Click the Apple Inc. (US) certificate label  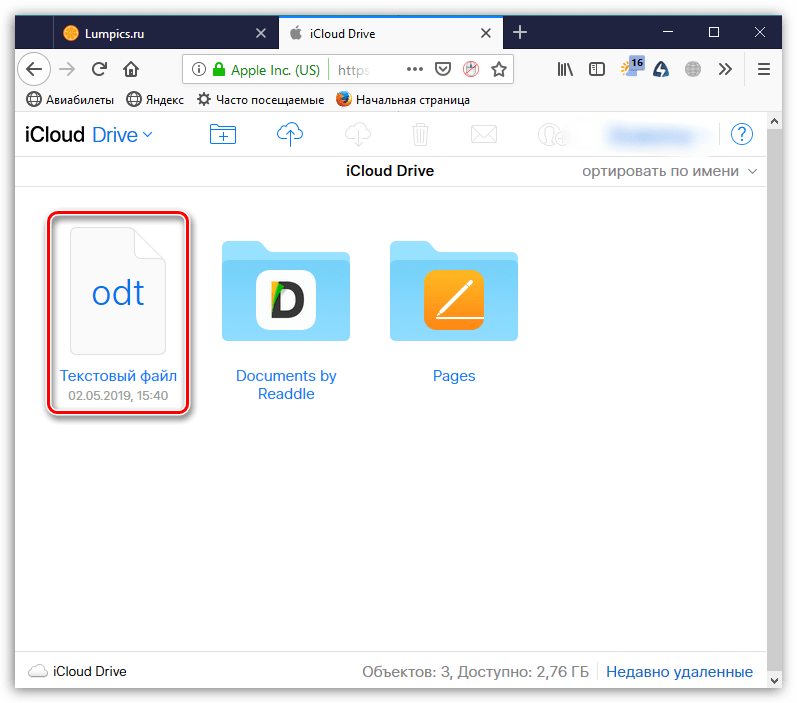[x=275, y=70]
